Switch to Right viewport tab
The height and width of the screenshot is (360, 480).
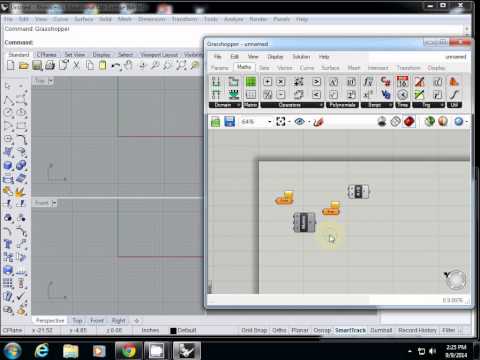click(118, 321)
